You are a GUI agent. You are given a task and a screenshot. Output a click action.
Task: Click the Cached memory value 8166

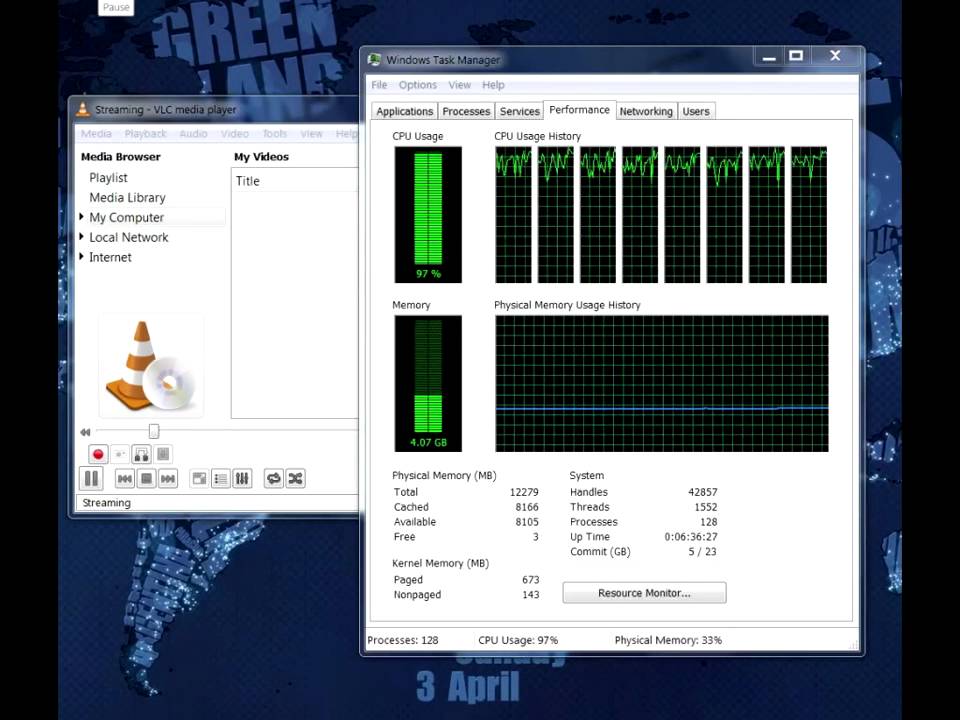(527, 507)
